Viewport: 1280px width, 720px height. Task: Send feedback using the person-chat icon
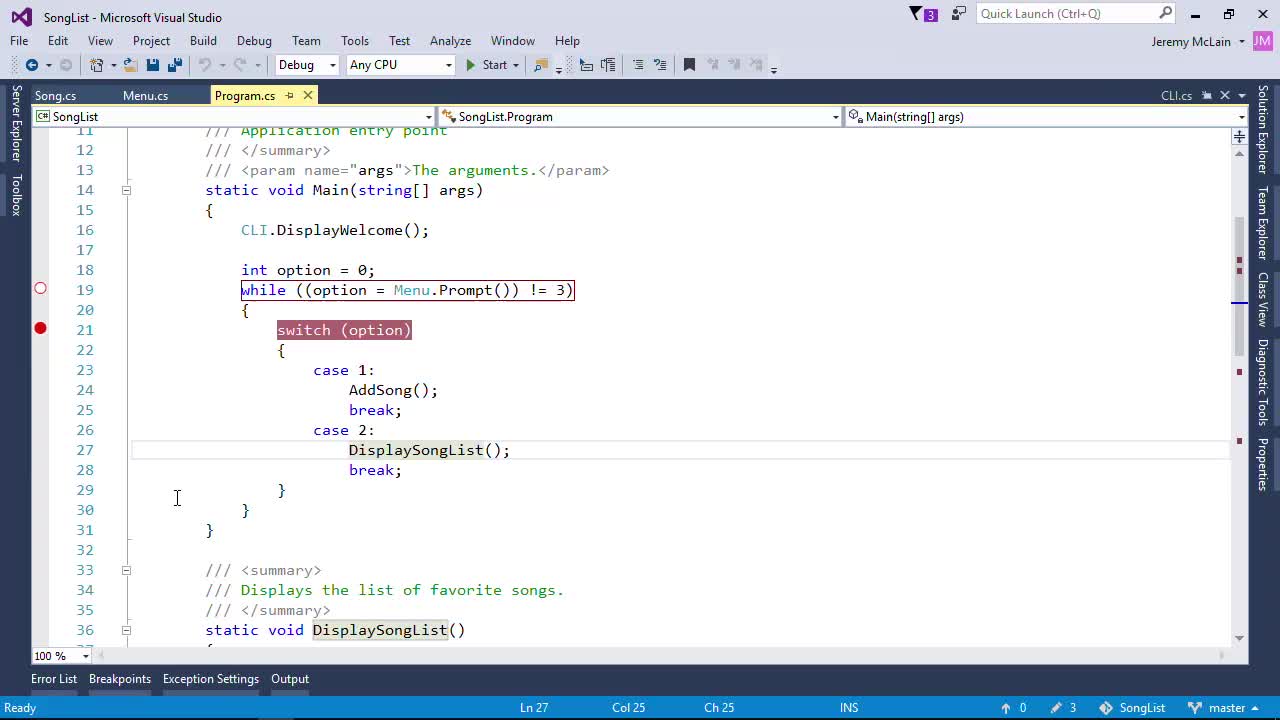(x=959, y=14)
